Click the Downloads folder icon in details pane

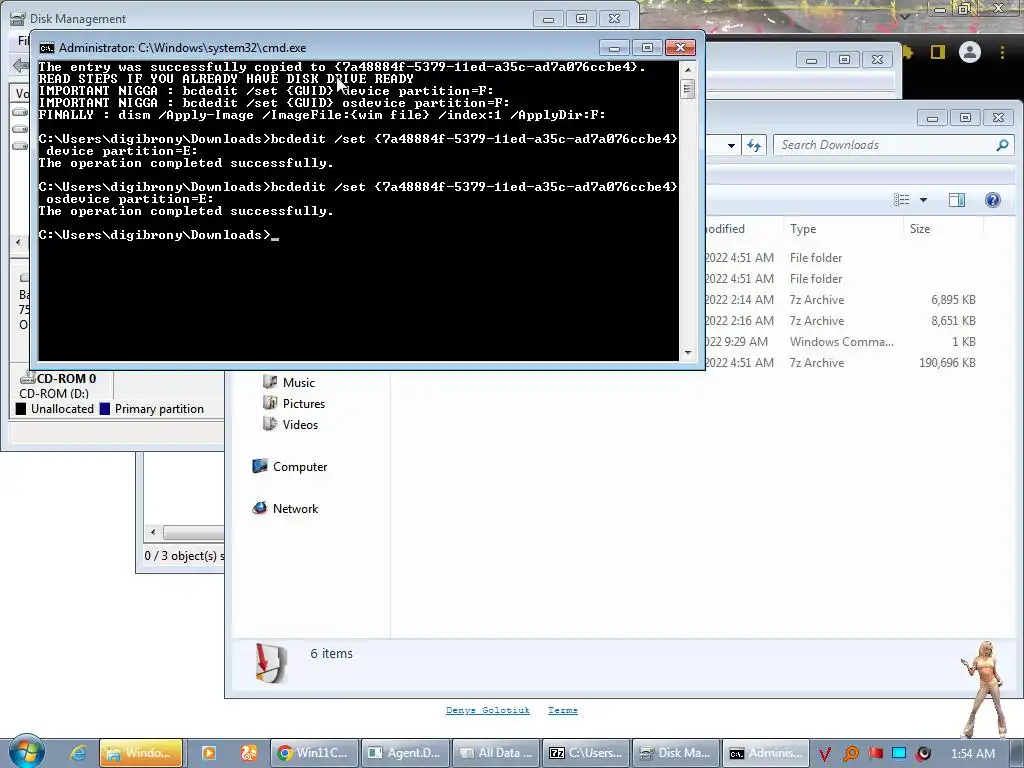tap(271, 662)
